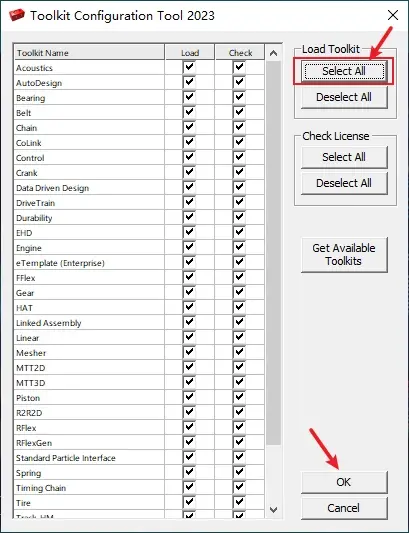This screenshot has height=533, width=409.
Task: Confirm configuration with the OK button
Action: coord(344,482)
